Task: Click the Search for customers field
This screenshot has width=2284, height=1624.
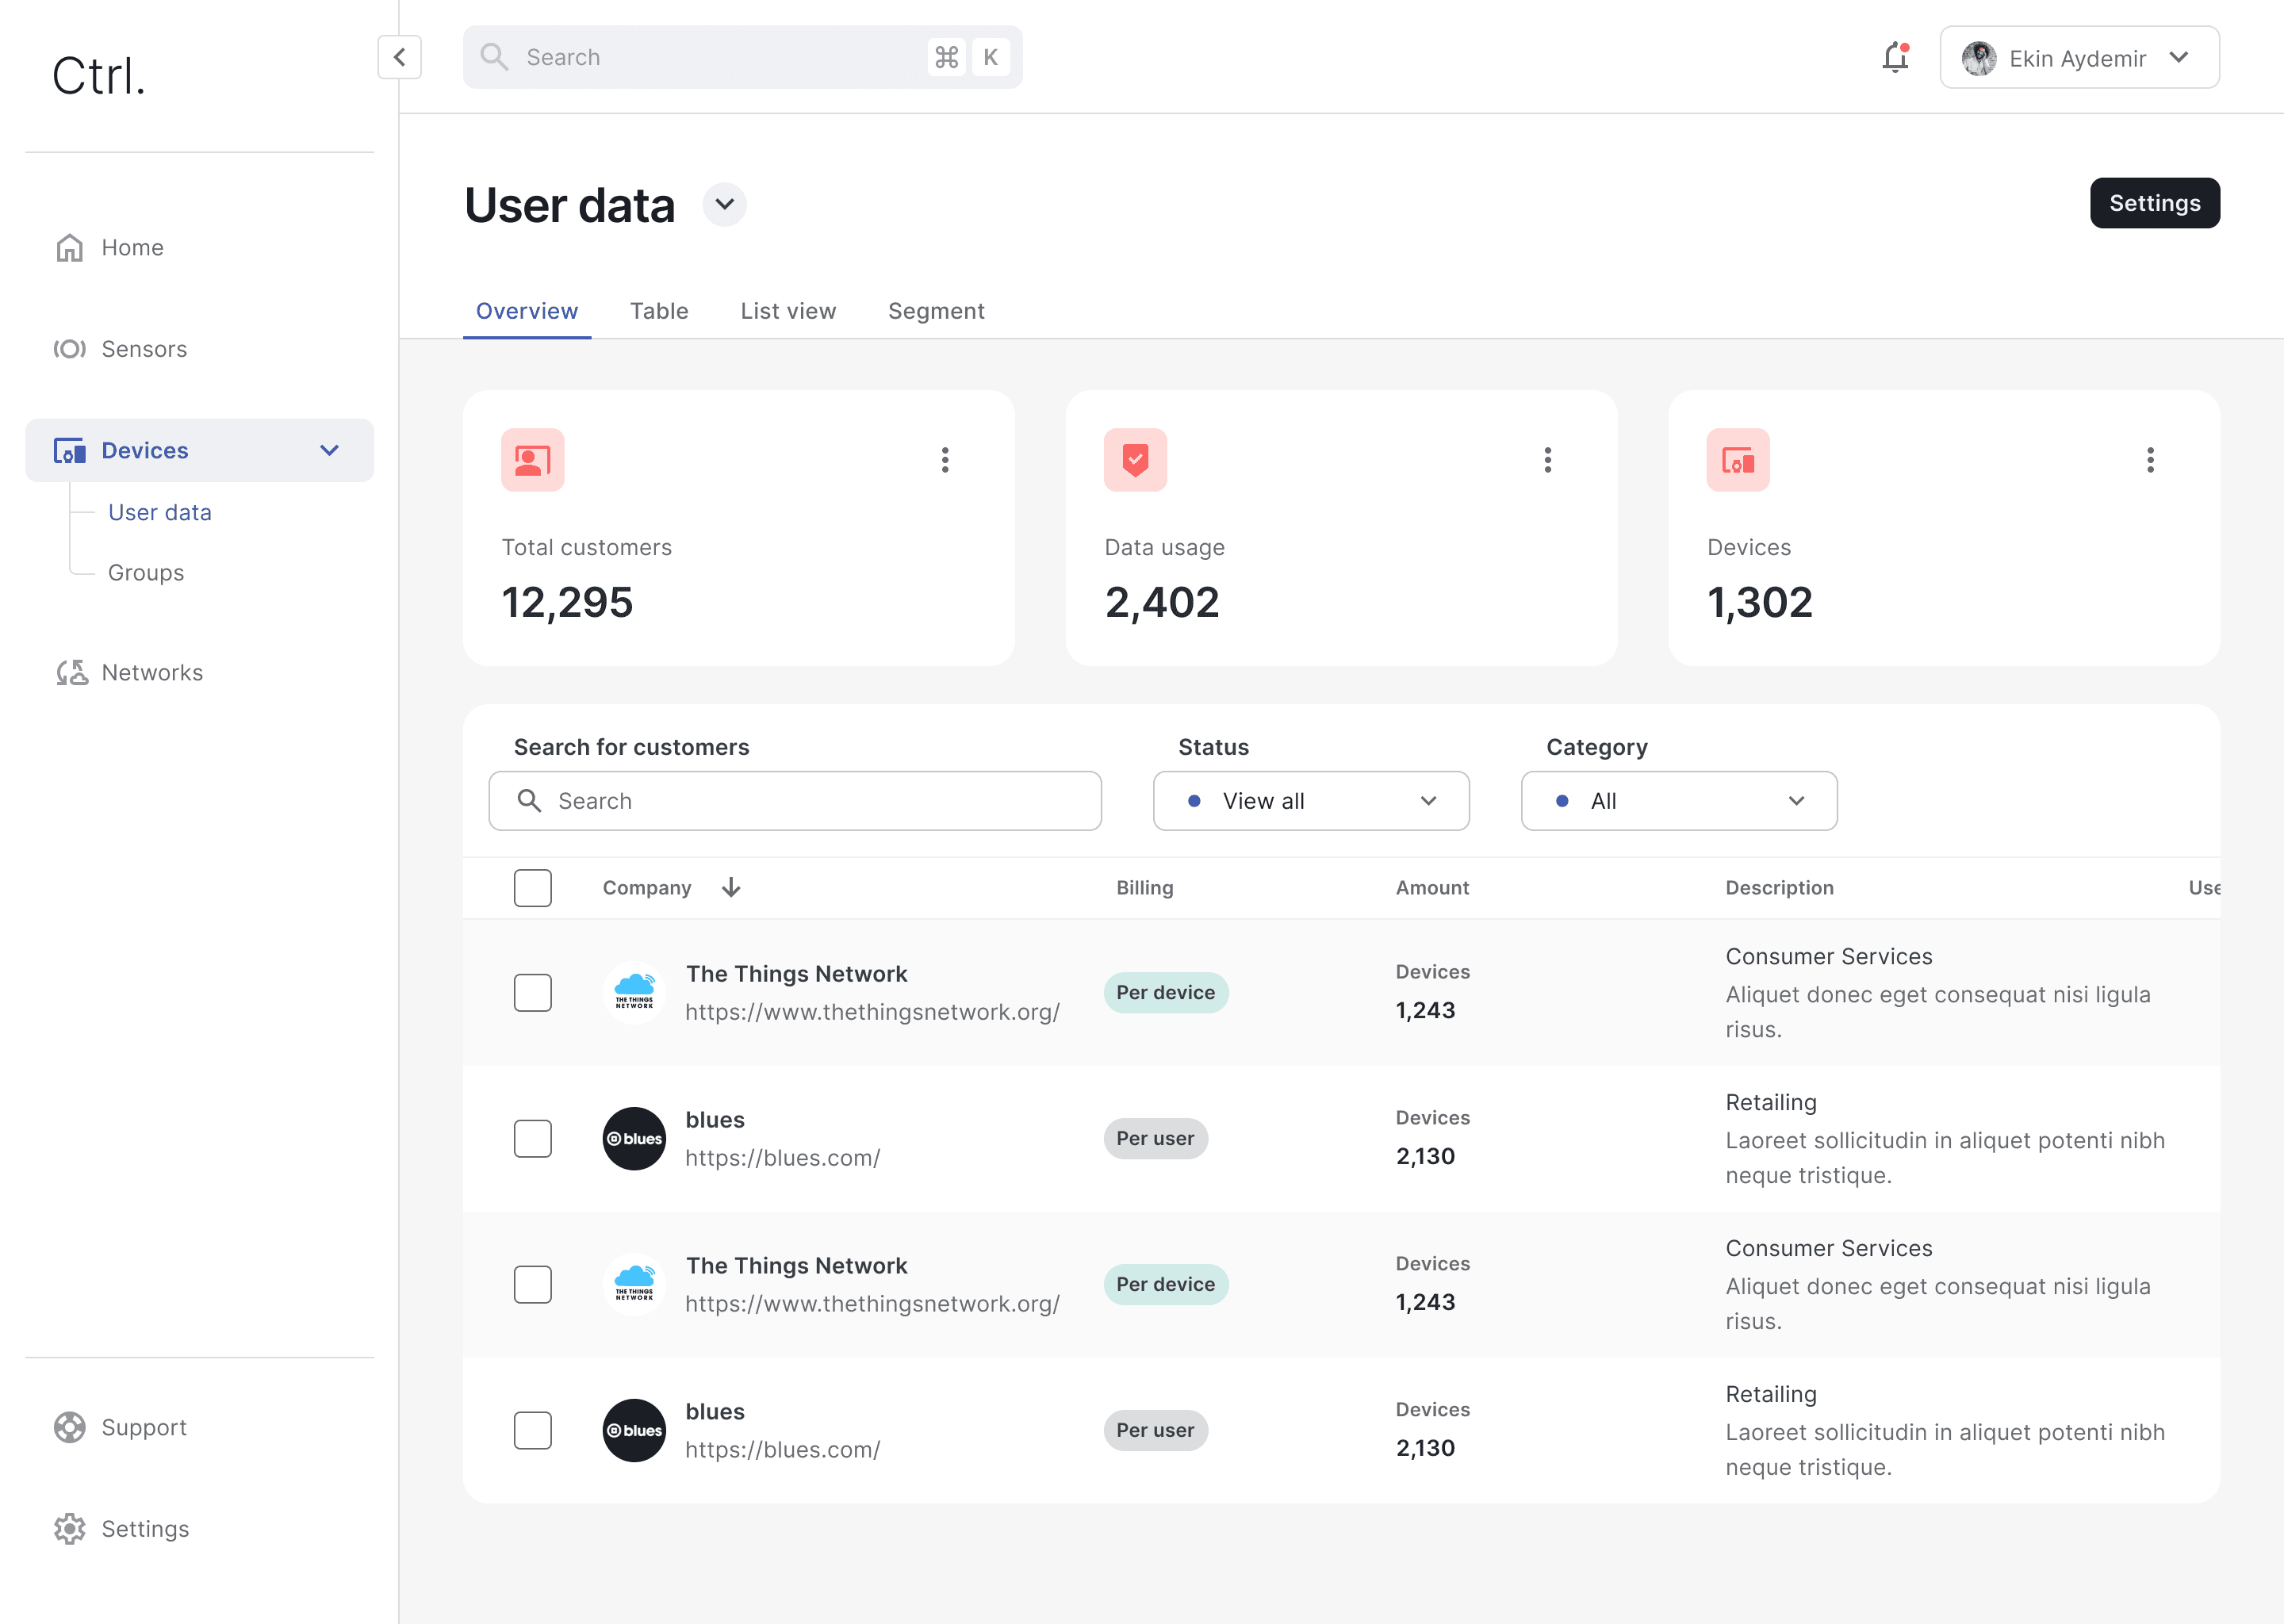Action: tap(795, 800)
